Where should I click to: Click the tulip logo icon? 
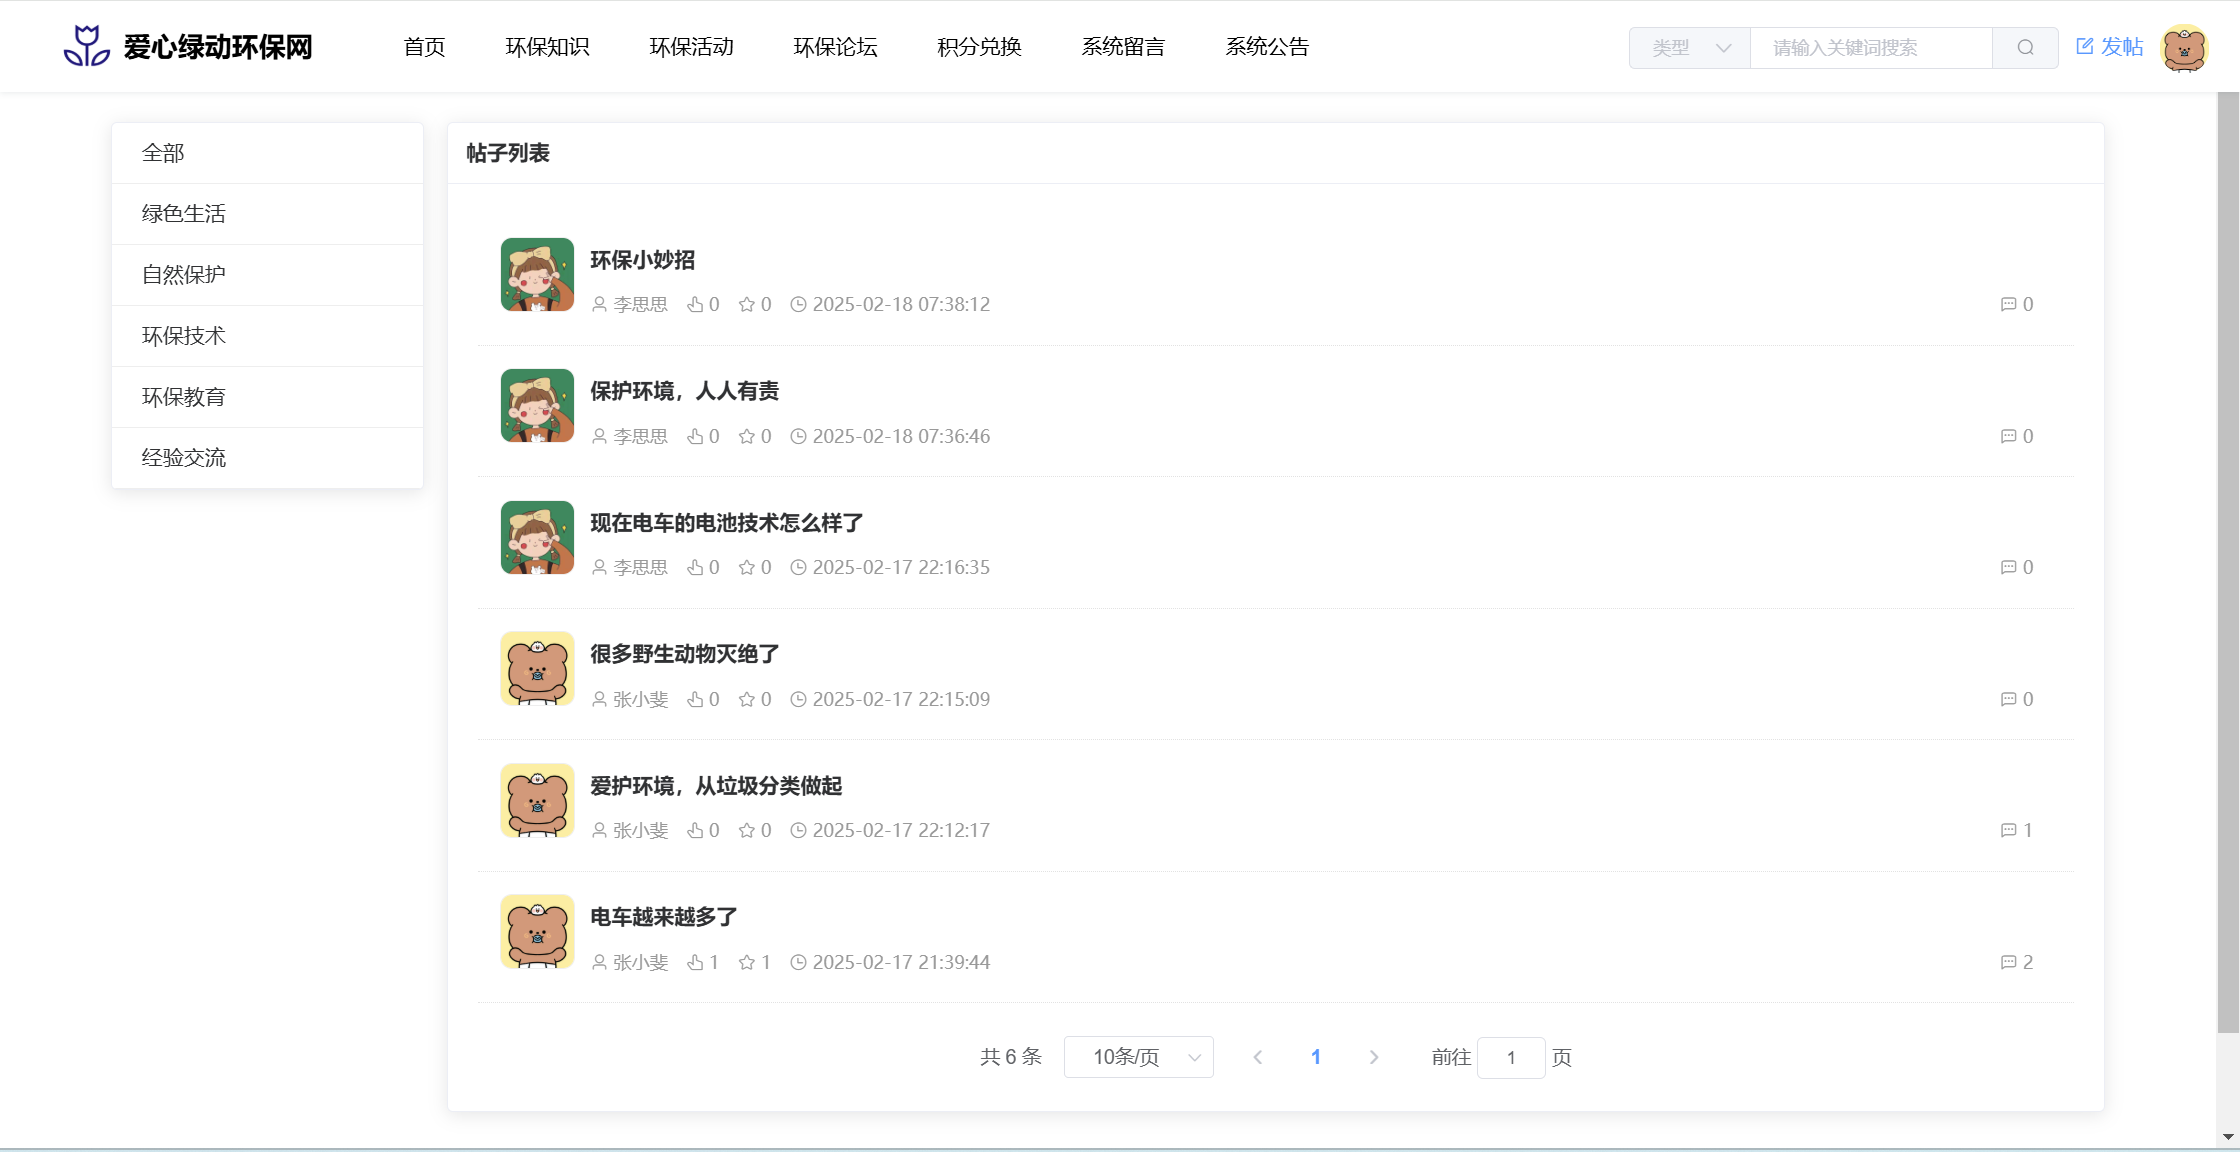pos(86,46)
